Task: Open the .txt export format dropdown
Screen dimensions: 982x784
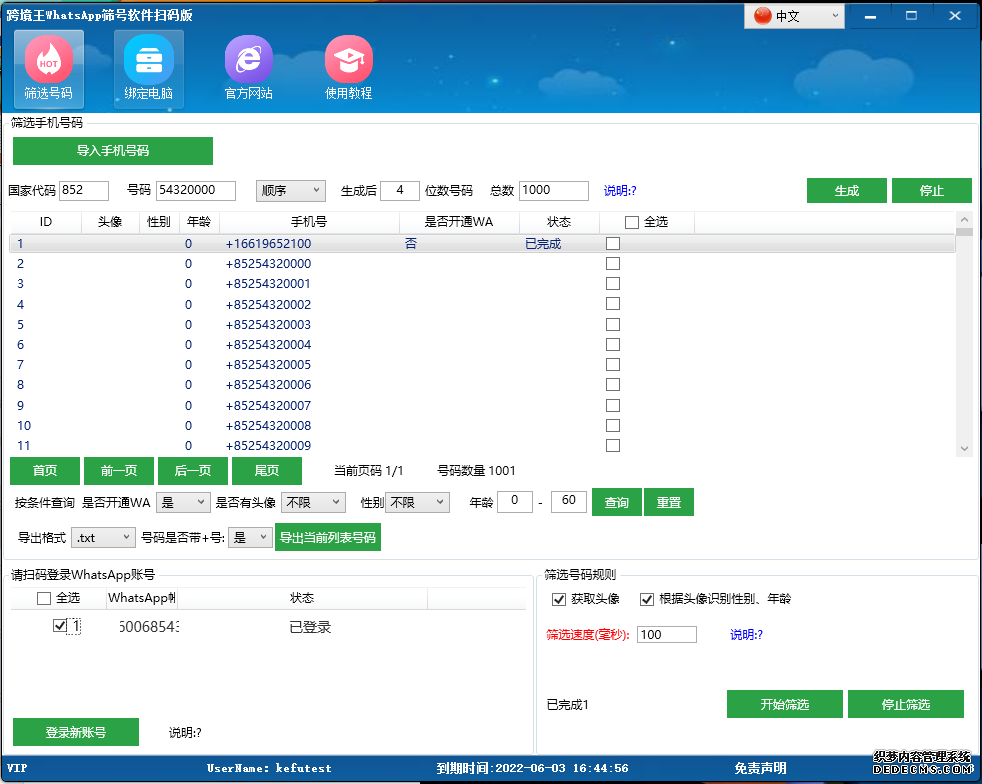Action: pyautogui.click(x=102, y=538)
